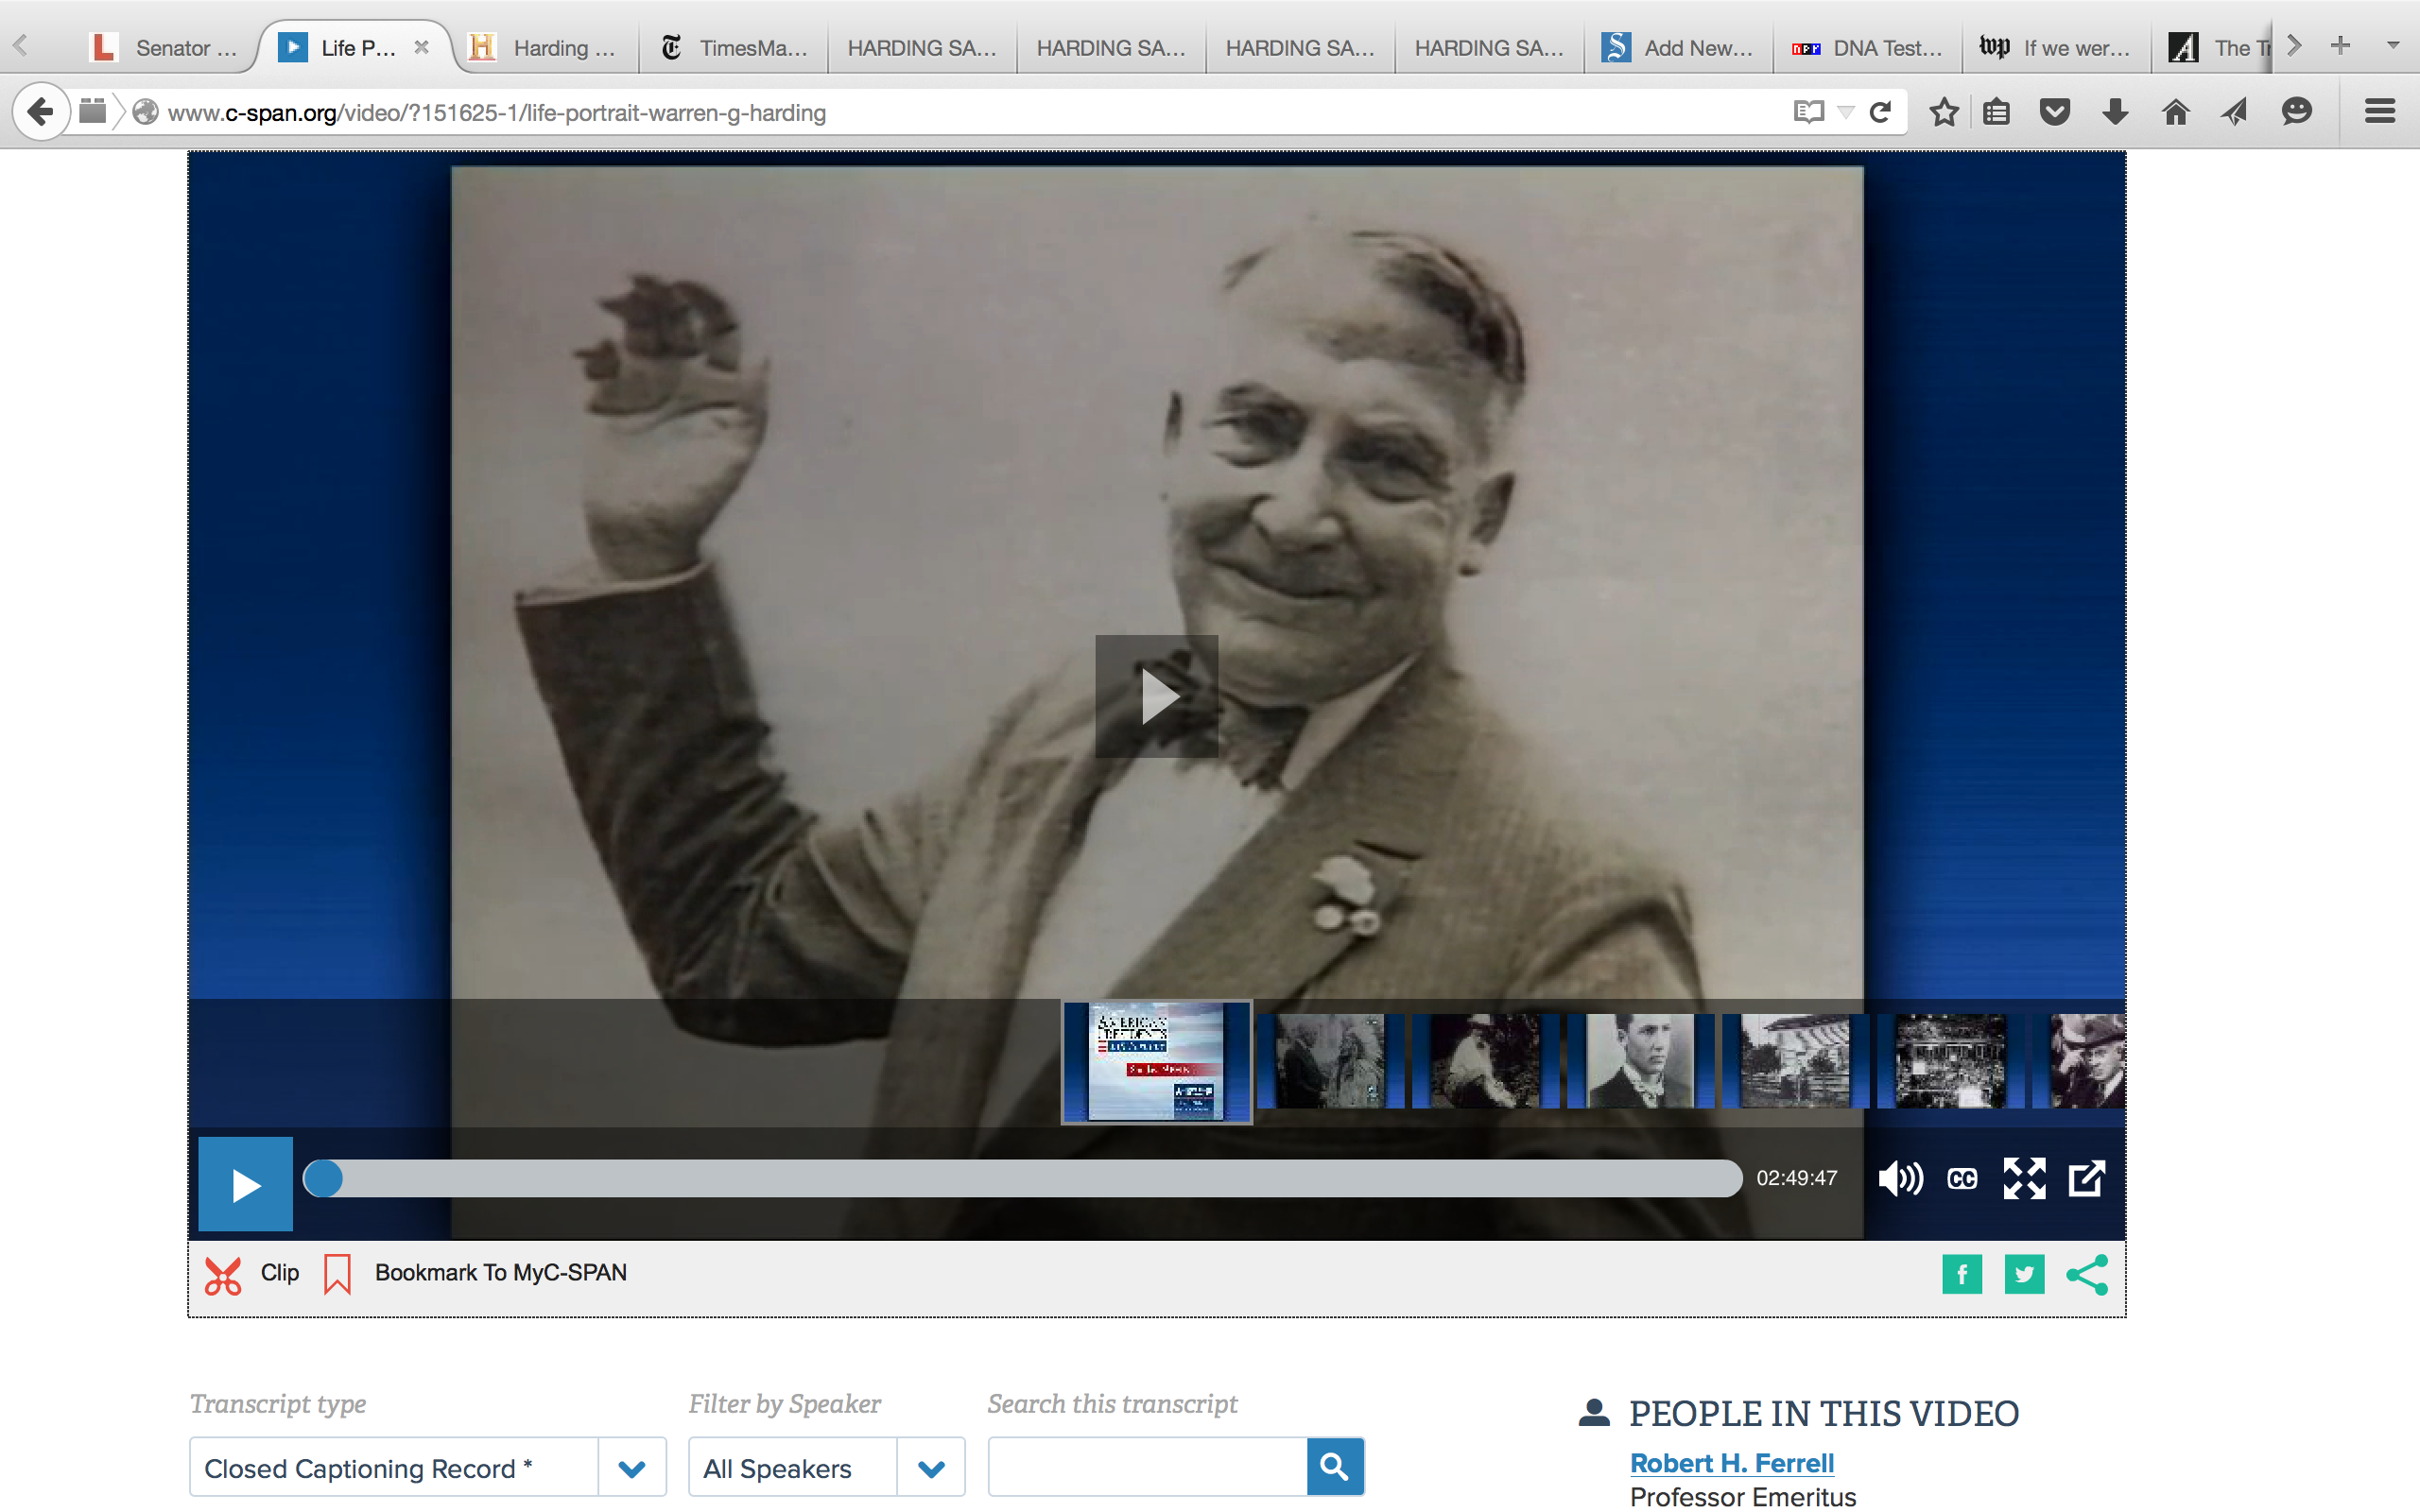
Task: Enter fullscreen with the expand arrows icon
Action: 2024,1179
